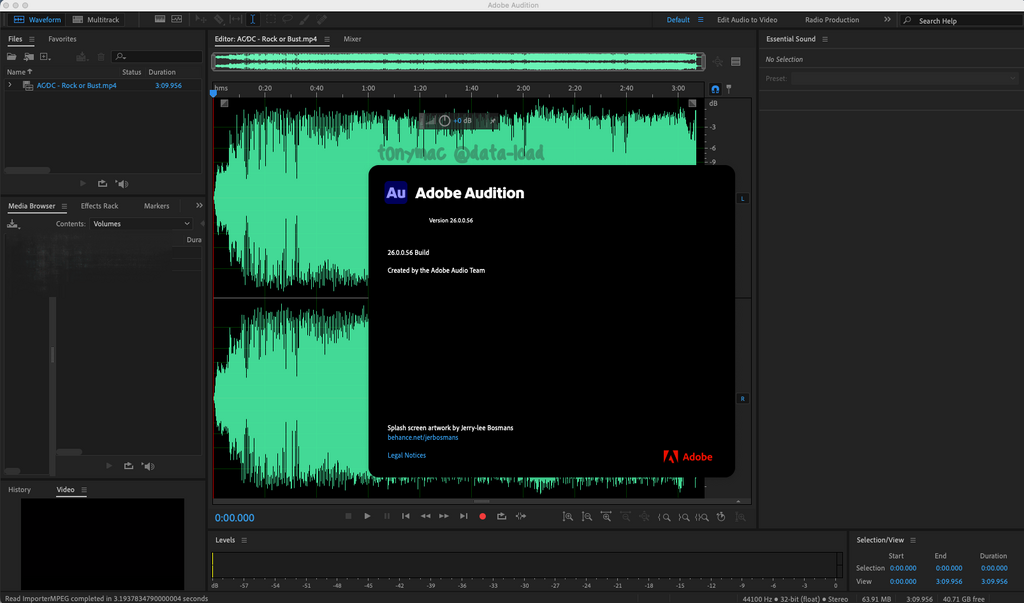Open the Contents Volumes dropdown
This screenshot has height=603, width=1024.
tap(142, 224)
